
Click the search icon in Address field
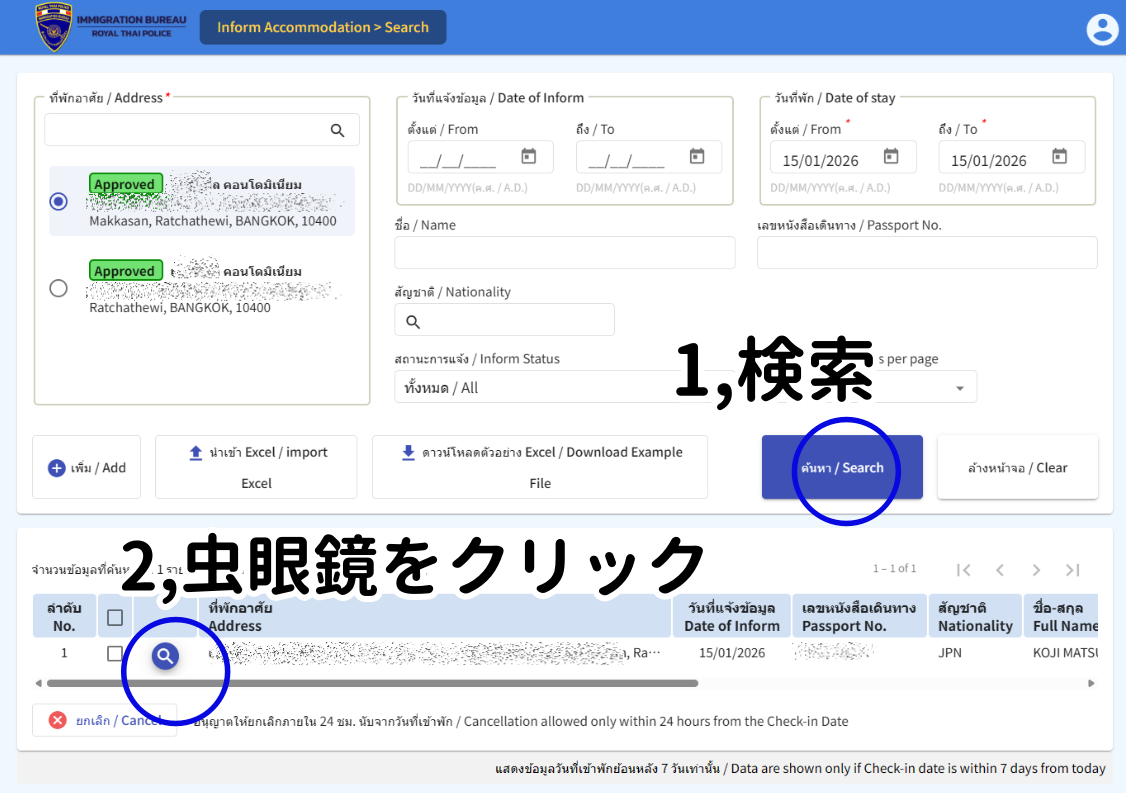coord(338,130)
